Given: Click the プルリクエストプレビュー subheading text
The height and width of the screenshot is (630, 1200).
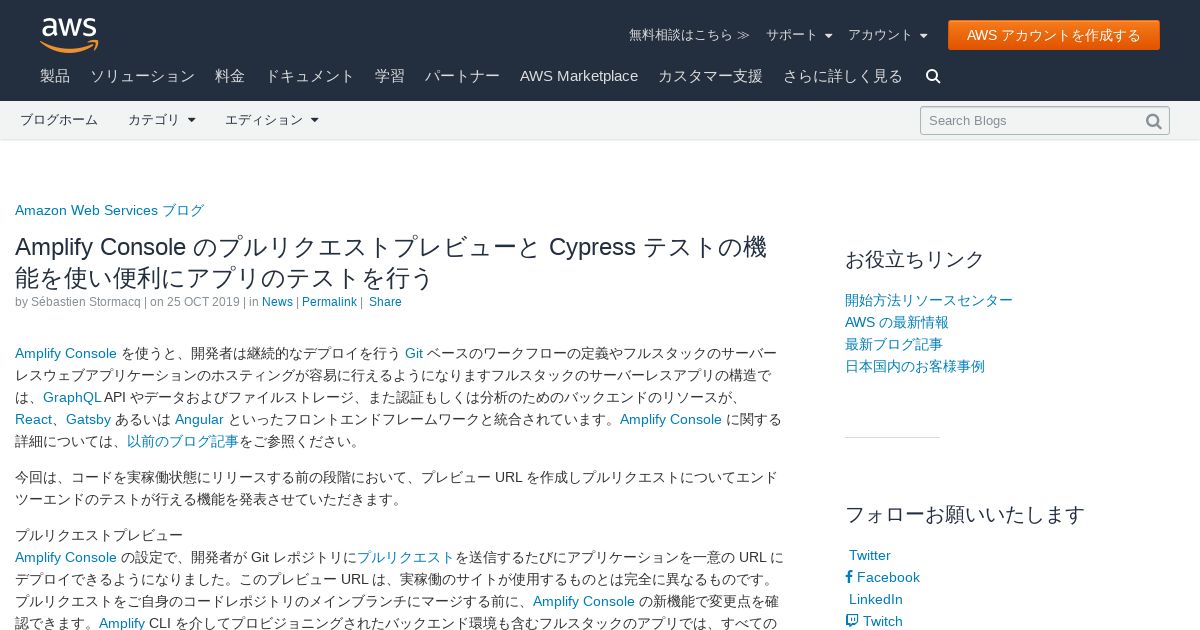Looking at the screenshot, I should click(99, 535).
